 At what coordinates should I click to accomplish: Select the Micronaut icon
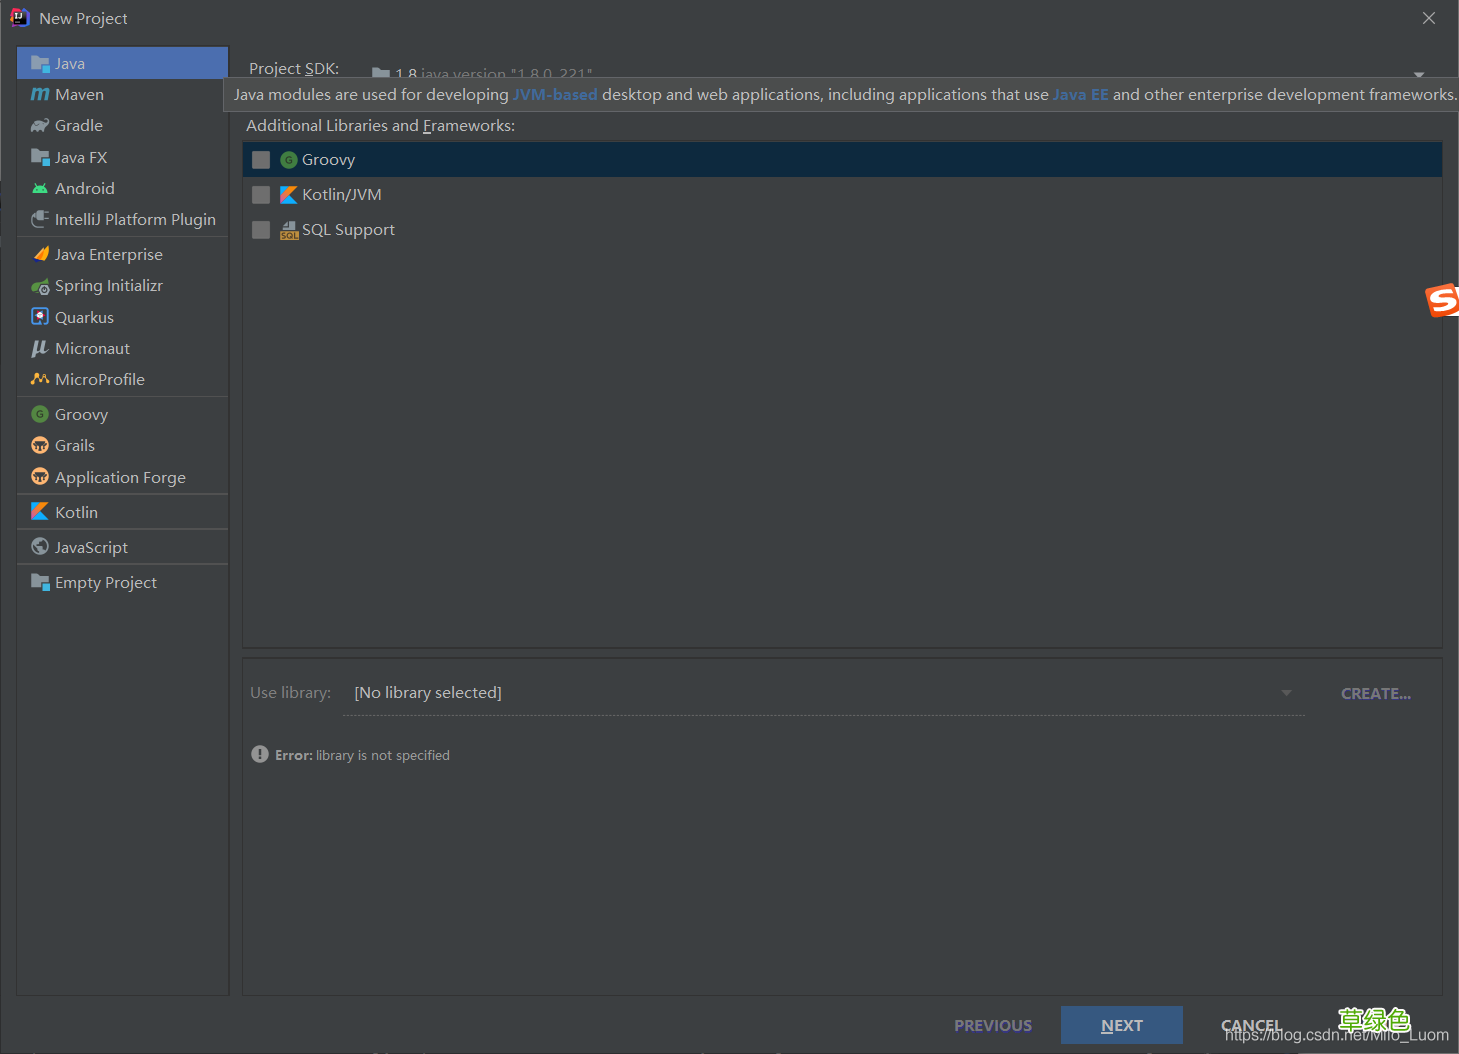[40, 348]
